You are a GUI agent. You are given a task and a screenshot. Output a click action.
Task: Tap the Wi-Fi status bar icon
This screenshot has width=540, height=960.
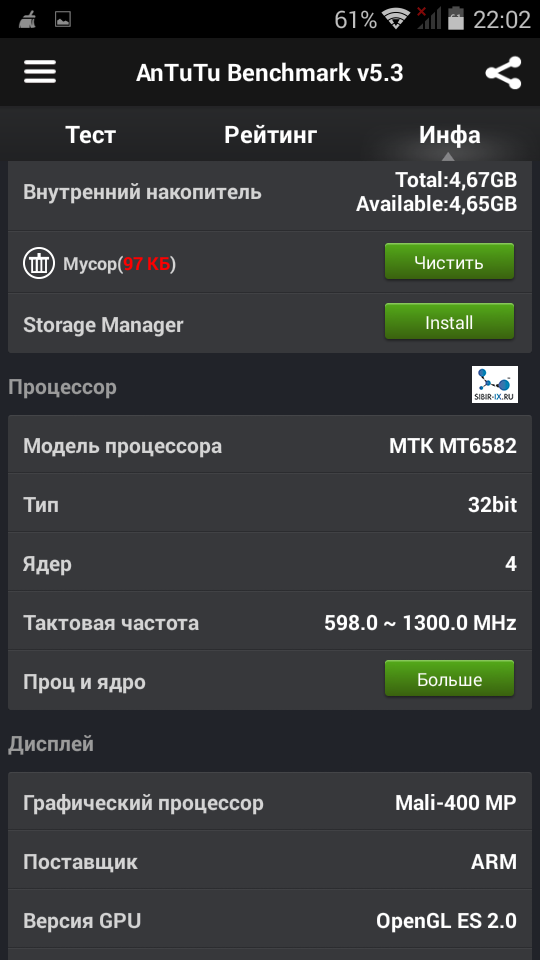point(396,19)
